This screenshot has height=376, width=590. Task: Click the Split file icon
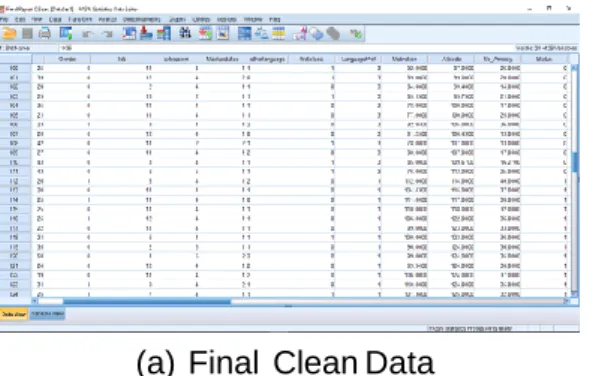(x=245, y=33)
